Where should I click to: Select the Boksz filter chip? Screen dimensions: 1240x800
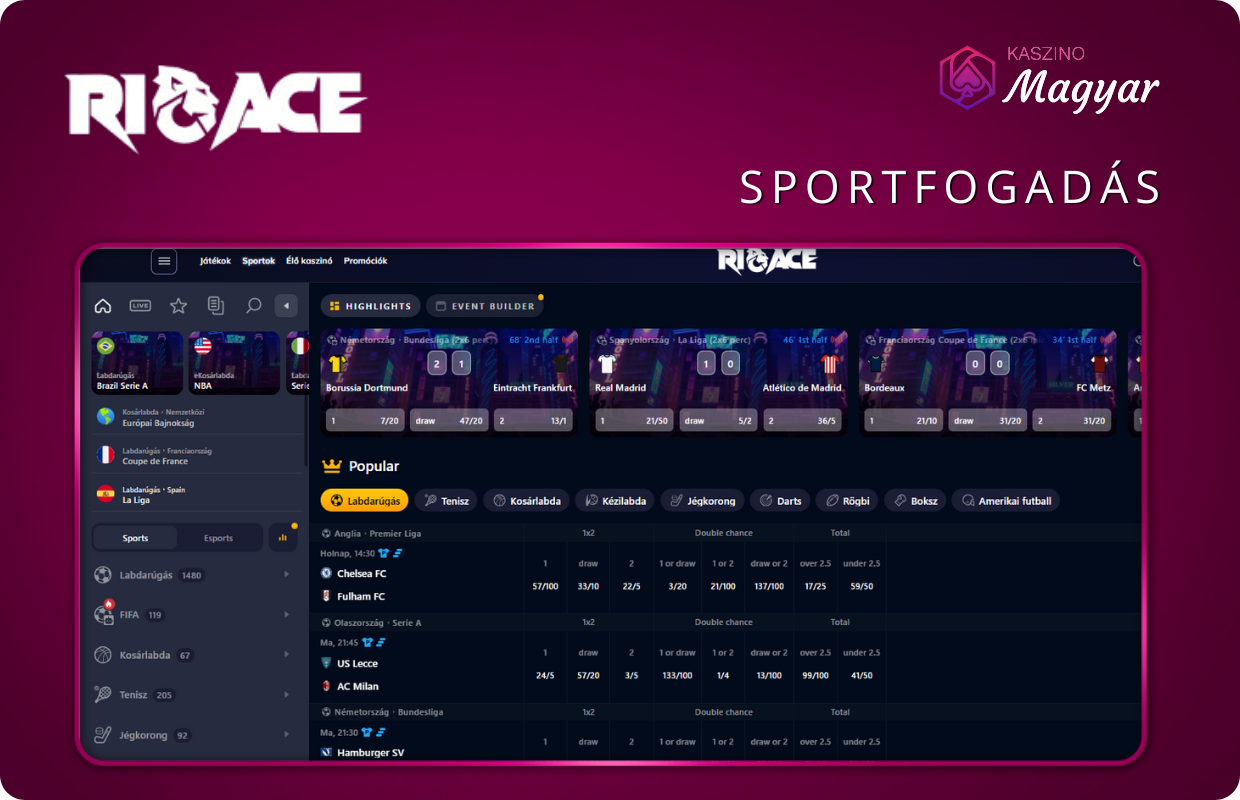coord(915,501)
